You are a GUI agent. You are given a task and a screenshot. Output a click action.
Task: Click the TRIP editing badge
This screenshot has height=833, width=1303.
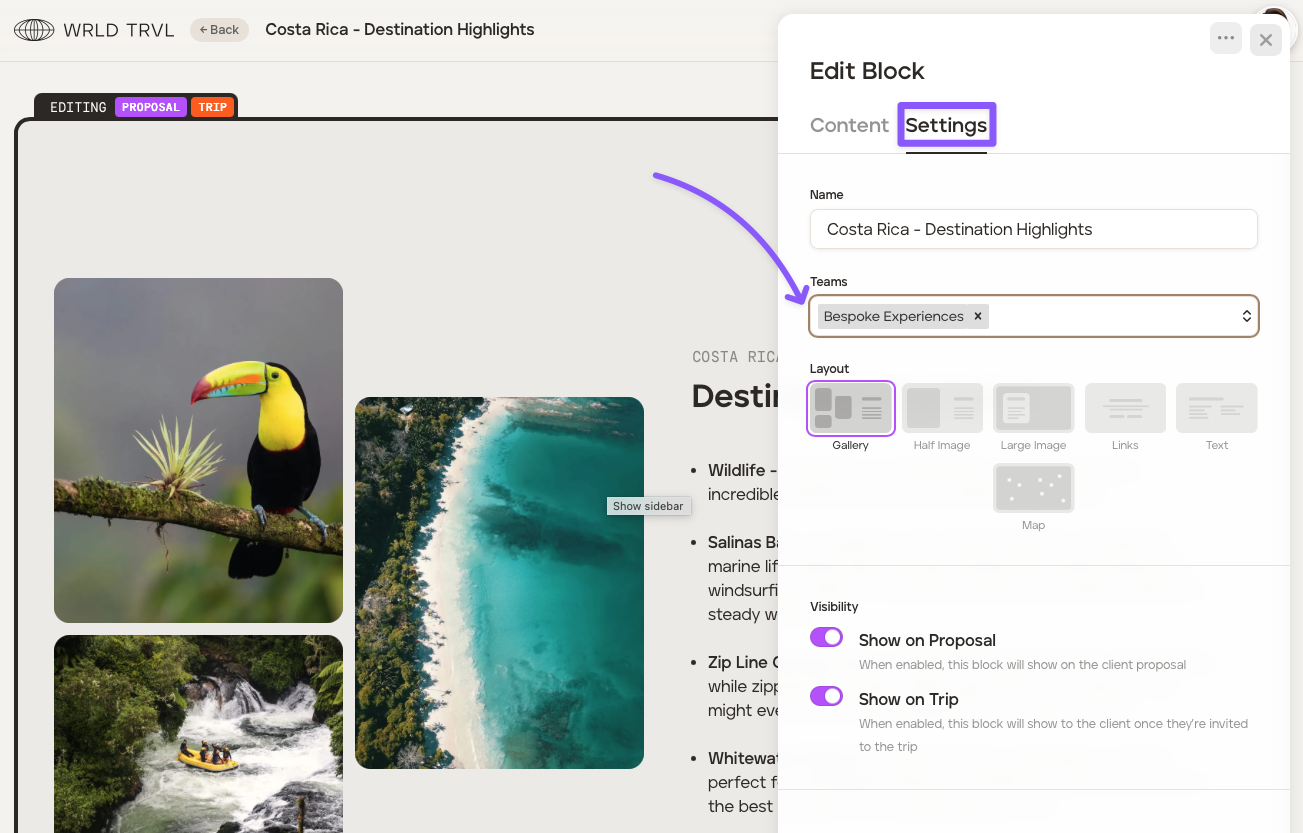click(212, 107)
